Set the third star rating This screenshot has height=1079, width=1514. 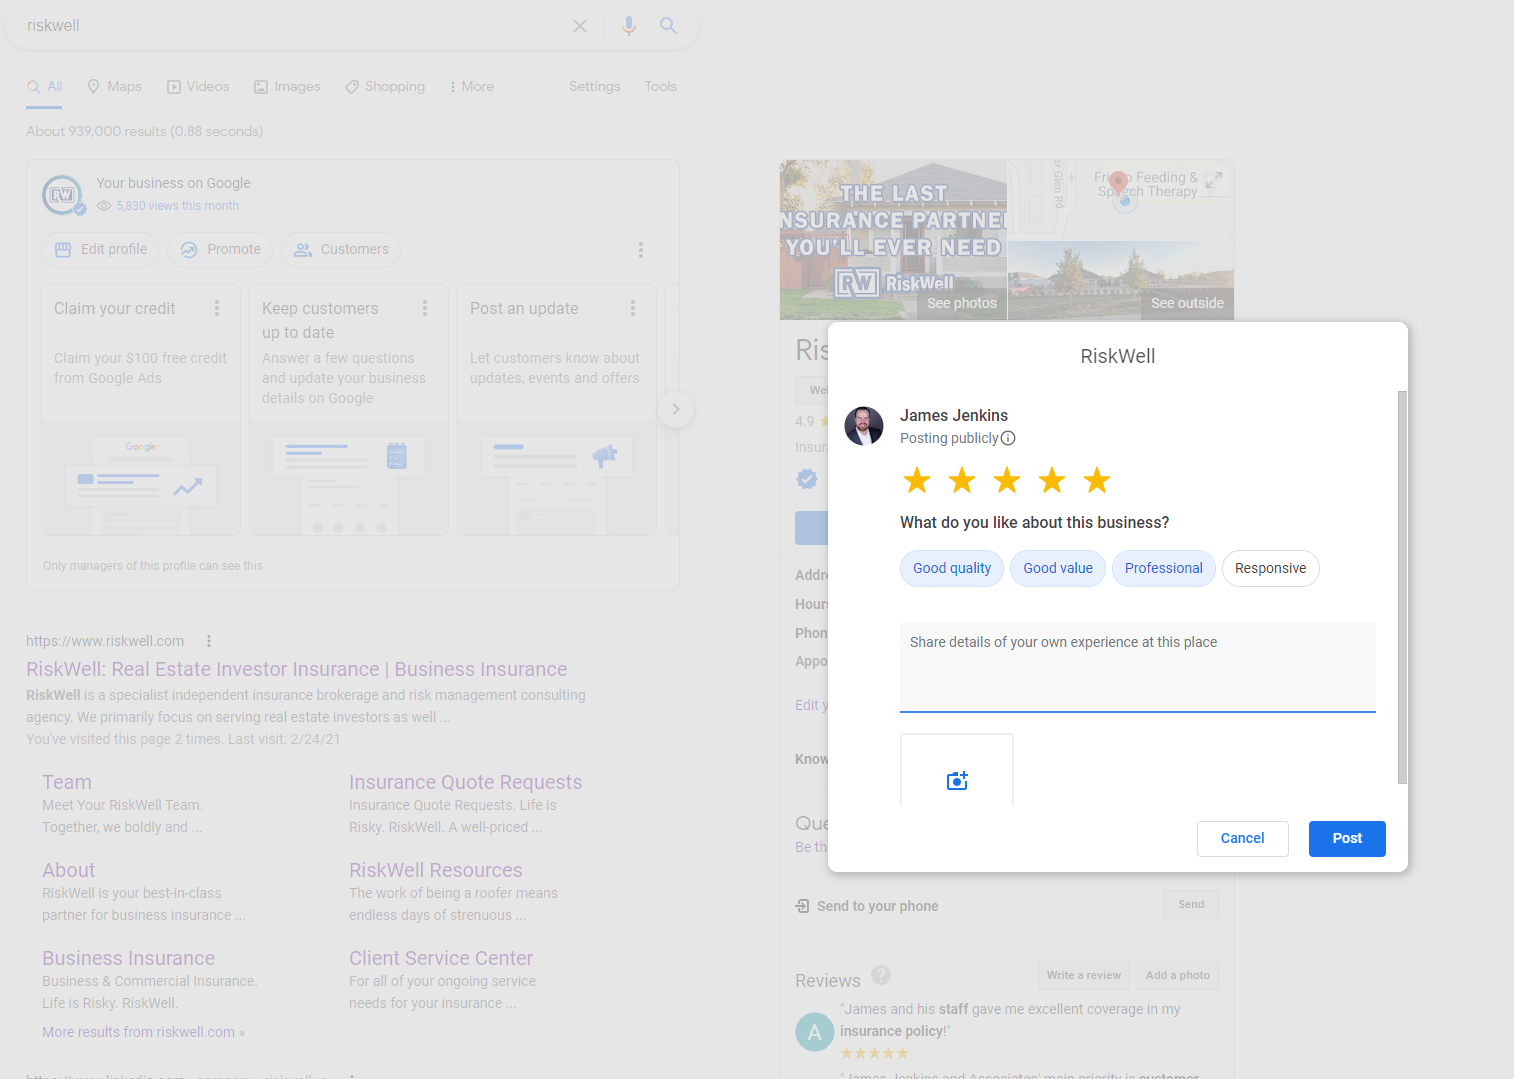pyautogui.click(x=1007, y=481)
